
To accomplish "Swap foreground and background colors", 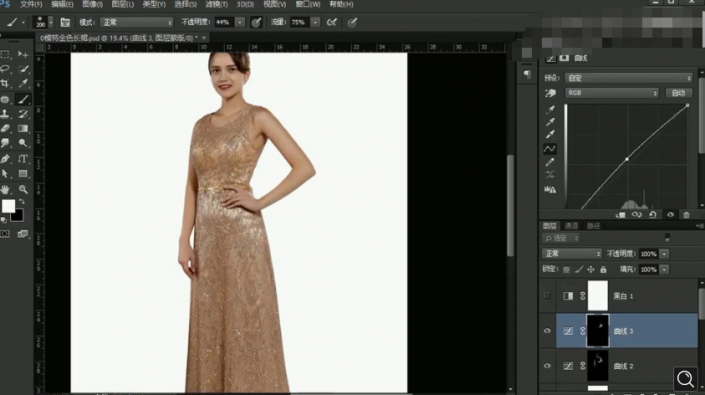I will coord(22,202).
